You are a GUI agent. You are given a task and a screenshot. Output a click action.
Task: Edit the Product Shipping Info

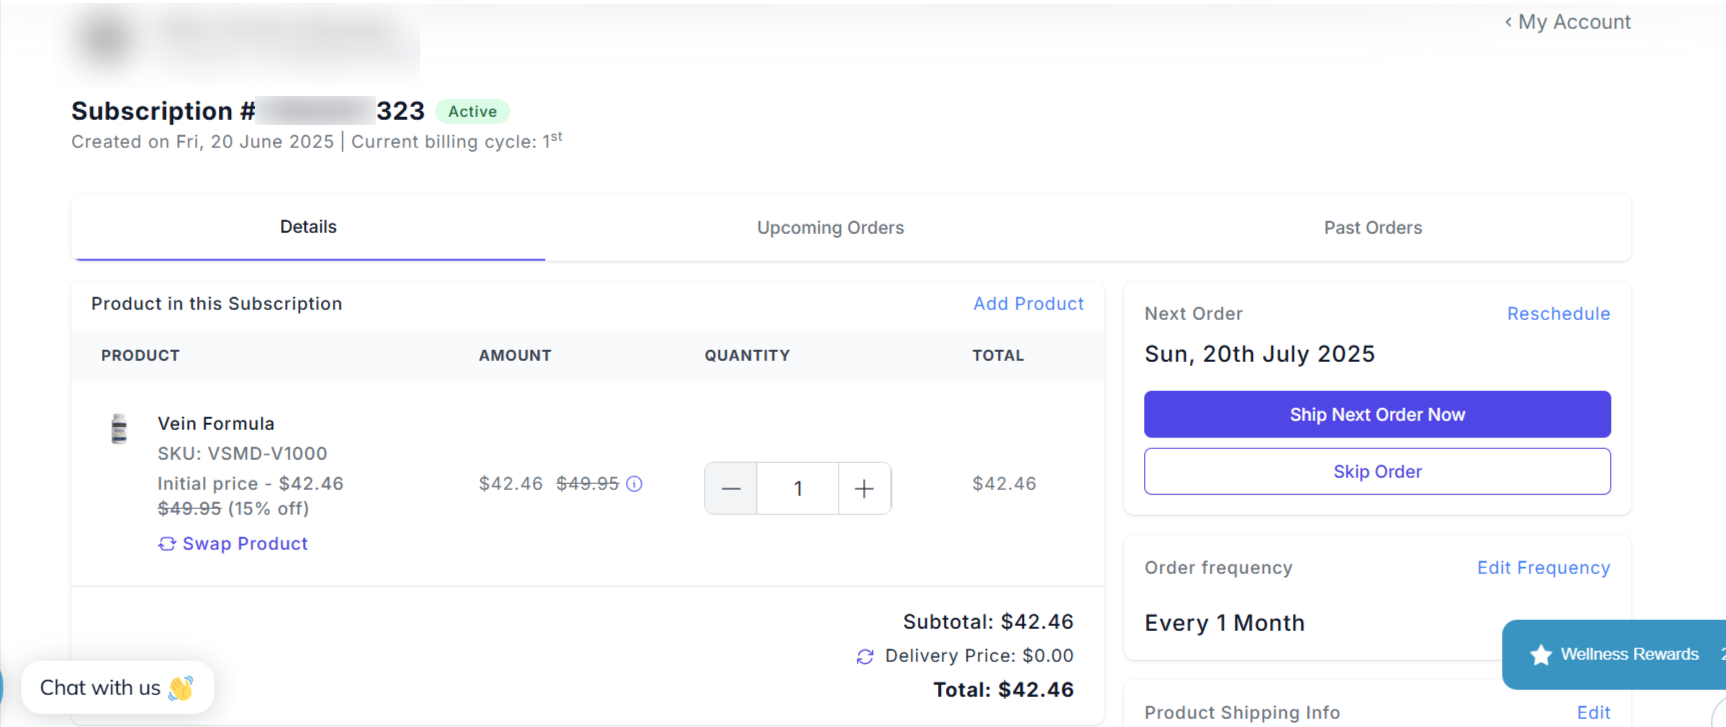pyautogui.click(x=1593, y=712)
